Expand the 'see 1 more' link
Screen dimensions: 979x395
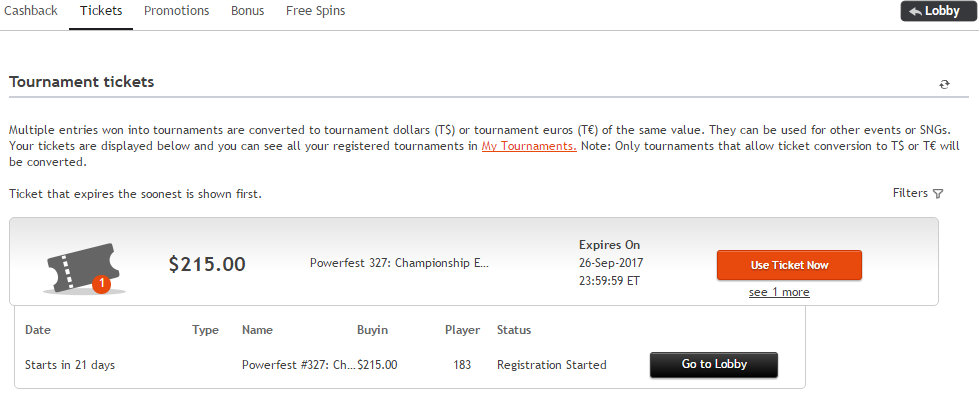click(x=779, y=292)
